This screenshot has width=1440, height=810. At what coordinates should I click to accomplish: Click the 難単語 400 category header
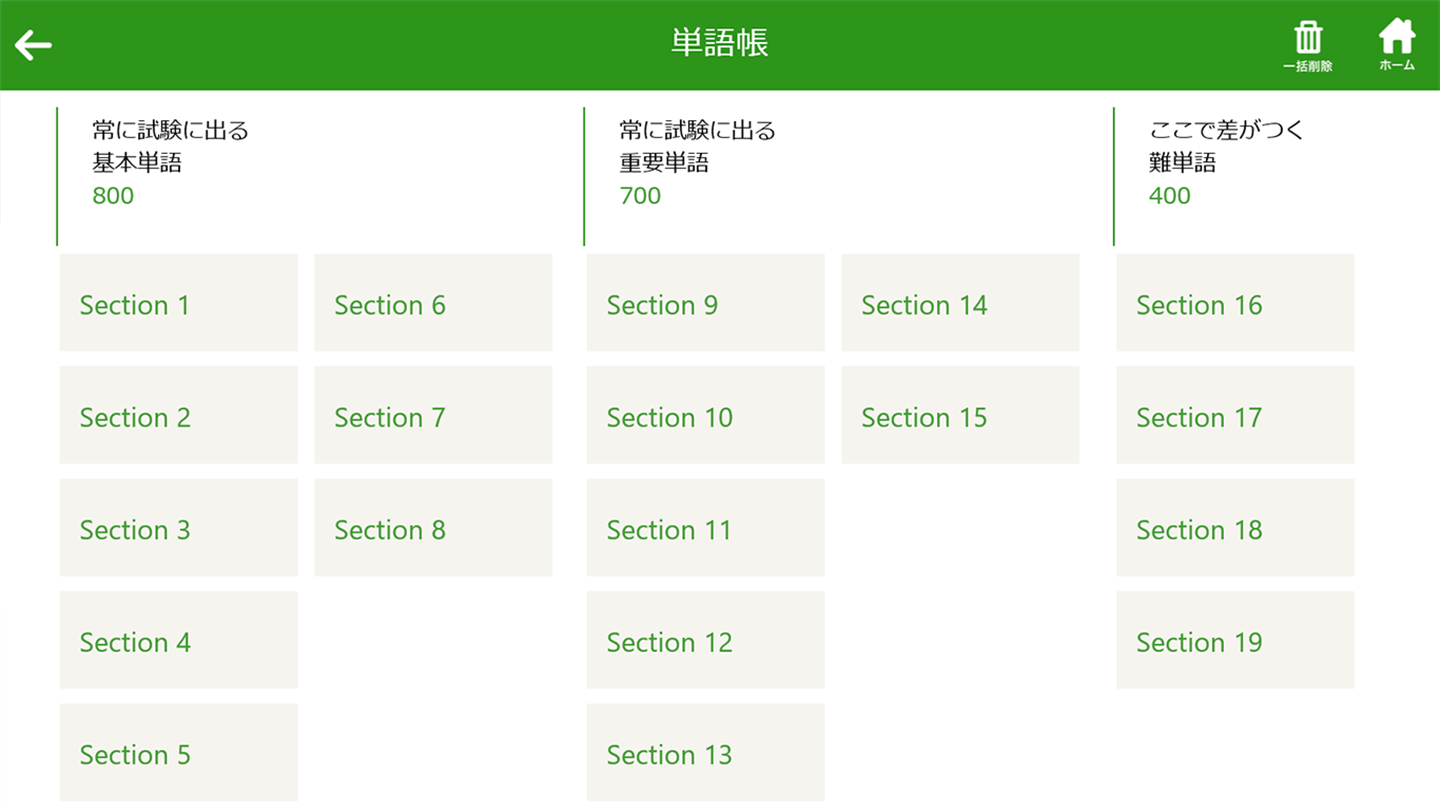point(1225,163)
